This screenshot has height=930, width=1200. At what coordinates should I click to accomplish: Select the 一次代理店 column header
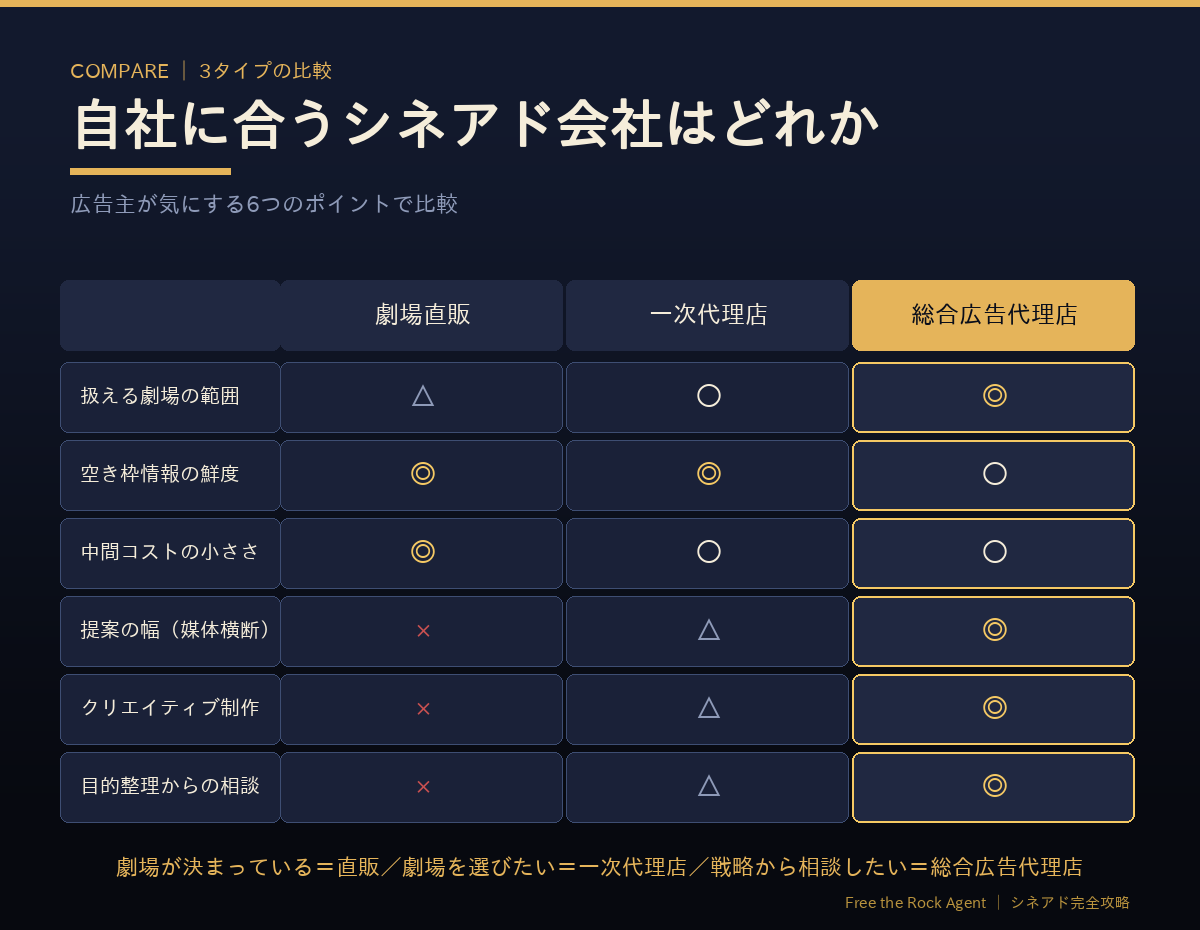coord(708,315)
